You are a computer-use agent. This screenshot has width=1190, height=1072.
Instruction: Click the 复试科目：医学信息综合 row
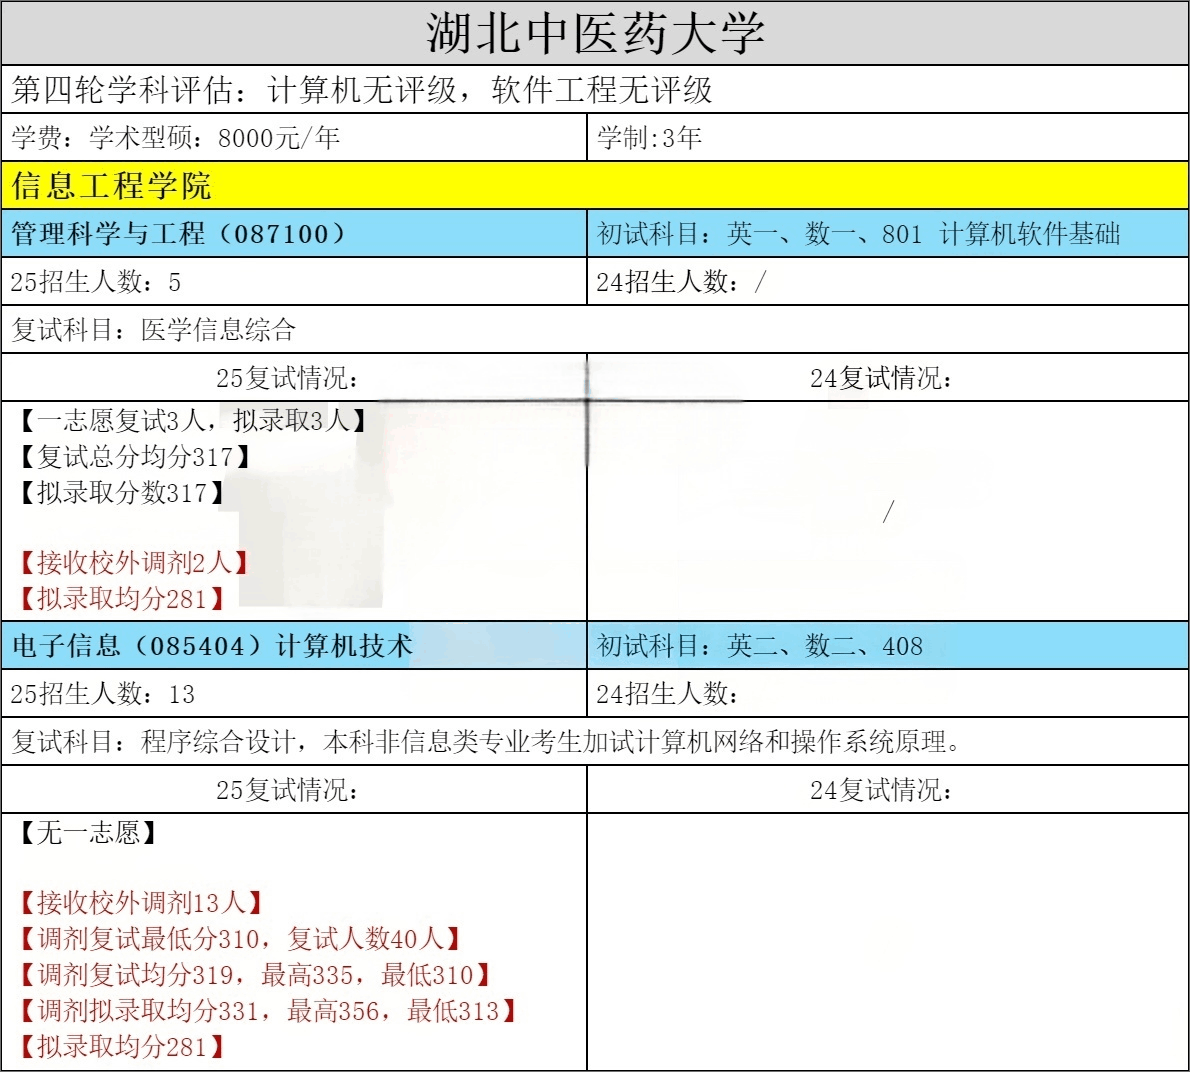pyautogui.click(x=154, y=330)
